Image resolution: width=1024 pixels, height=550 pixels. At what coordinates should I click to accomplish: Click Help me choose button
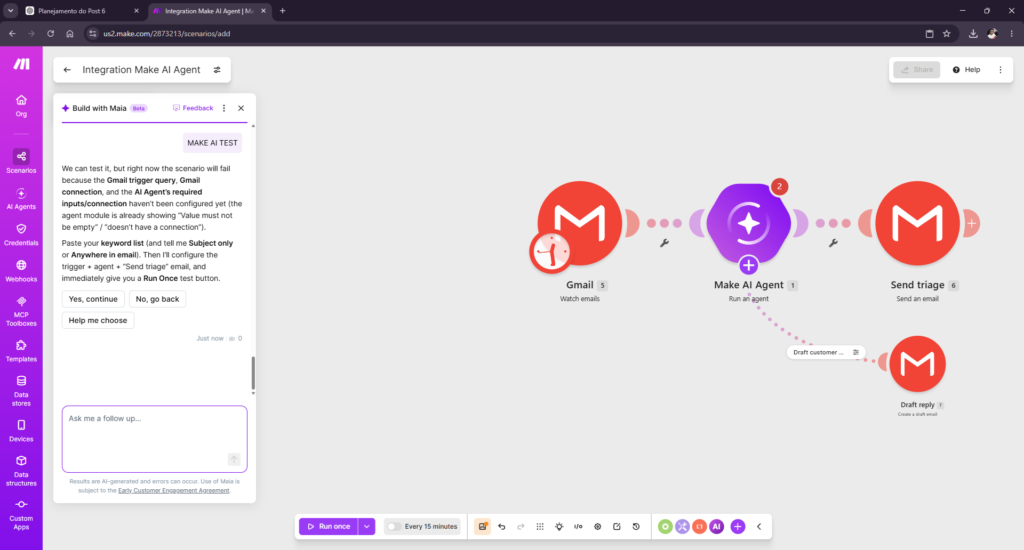98,320
